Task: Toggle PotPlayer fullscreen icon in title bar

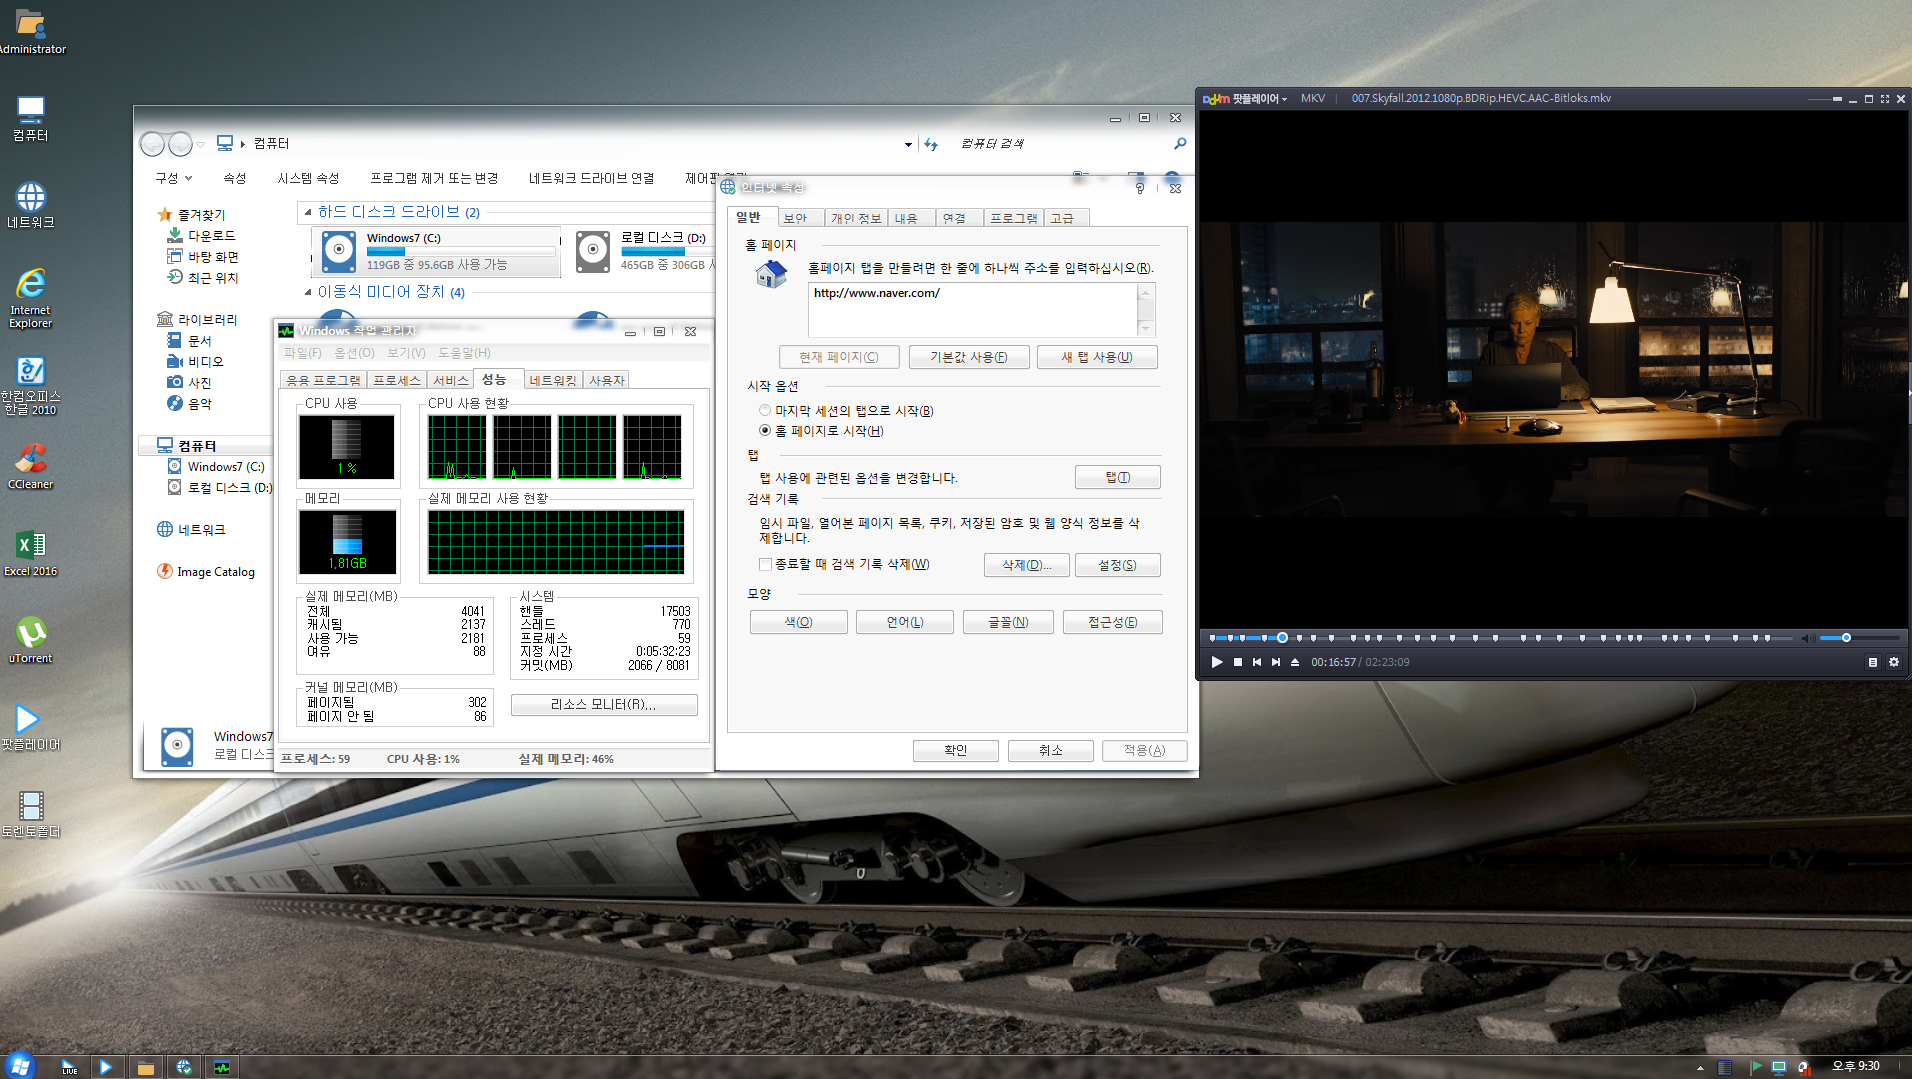Action: click(1885, 99)
